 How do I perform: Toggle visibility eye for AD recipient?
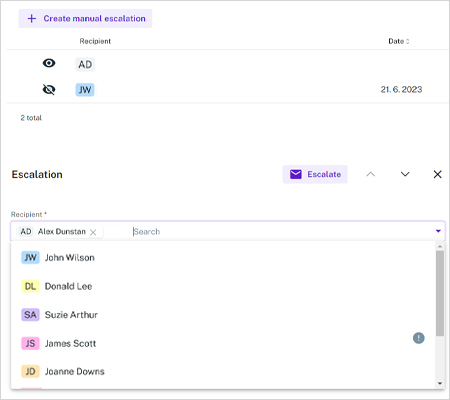pyautogui.click(x=49, y=63)
